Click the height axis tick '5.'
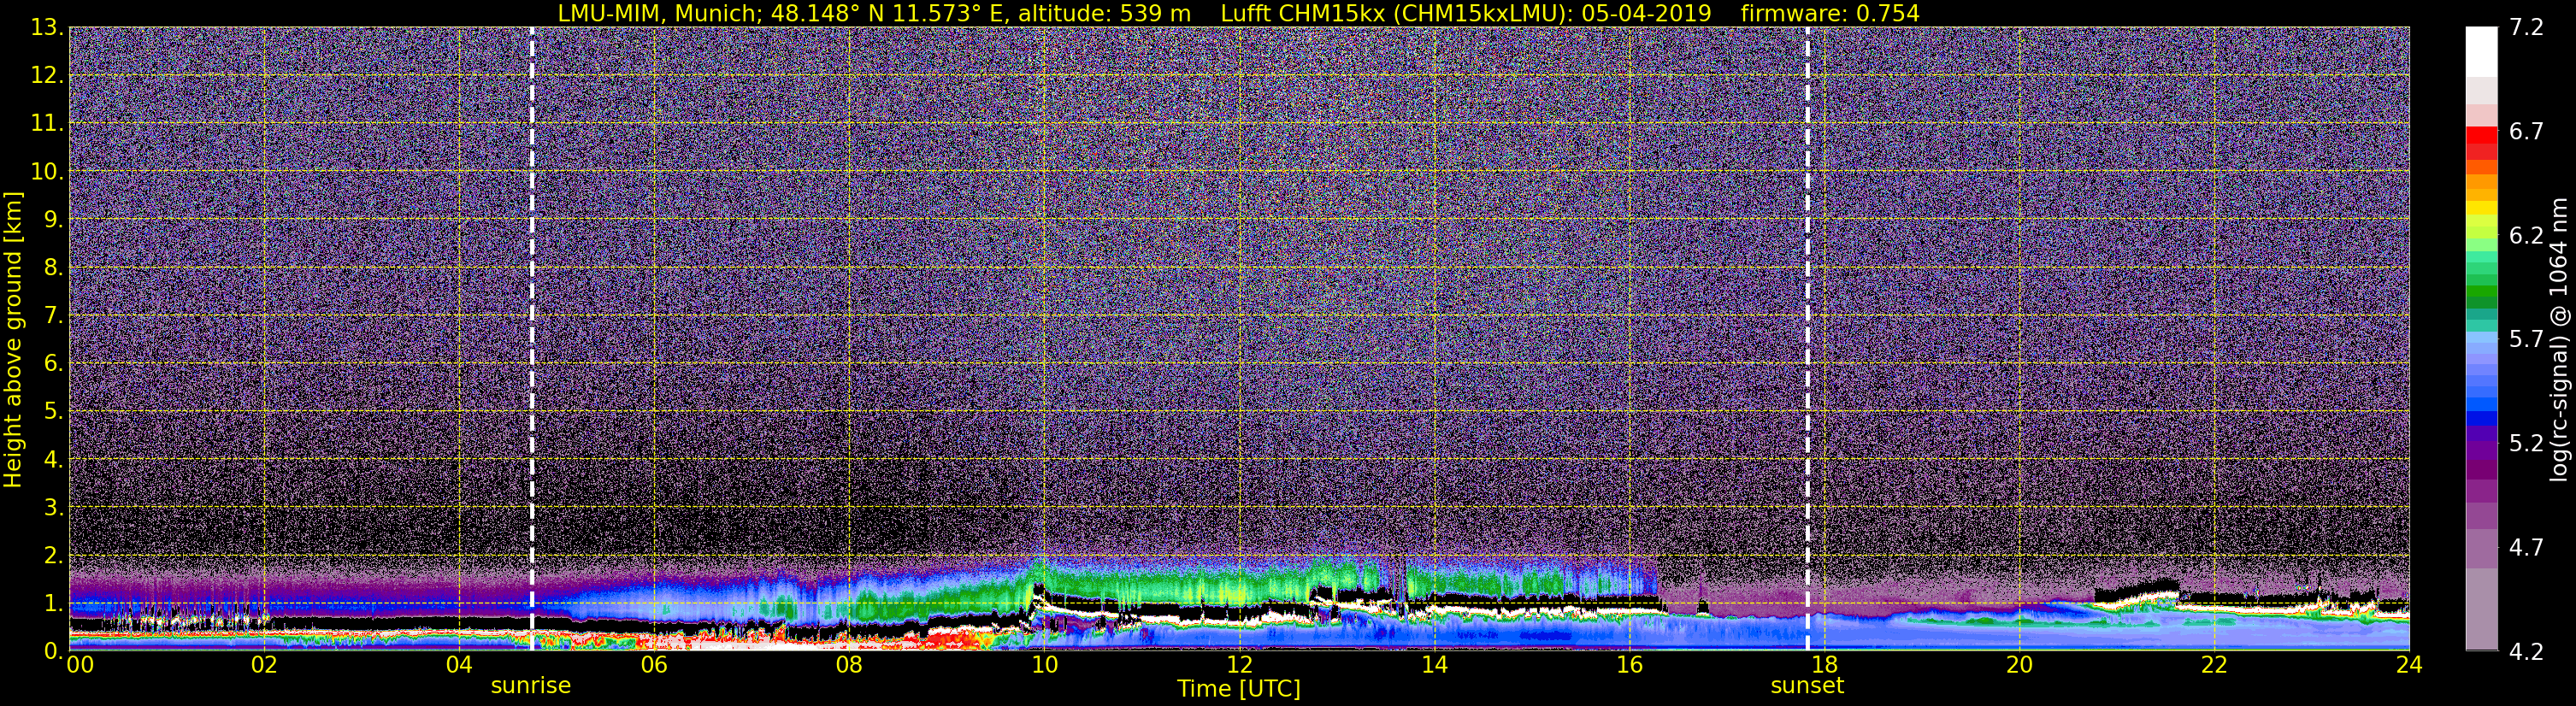2576x706 pixels. click(x=54, y=411)
